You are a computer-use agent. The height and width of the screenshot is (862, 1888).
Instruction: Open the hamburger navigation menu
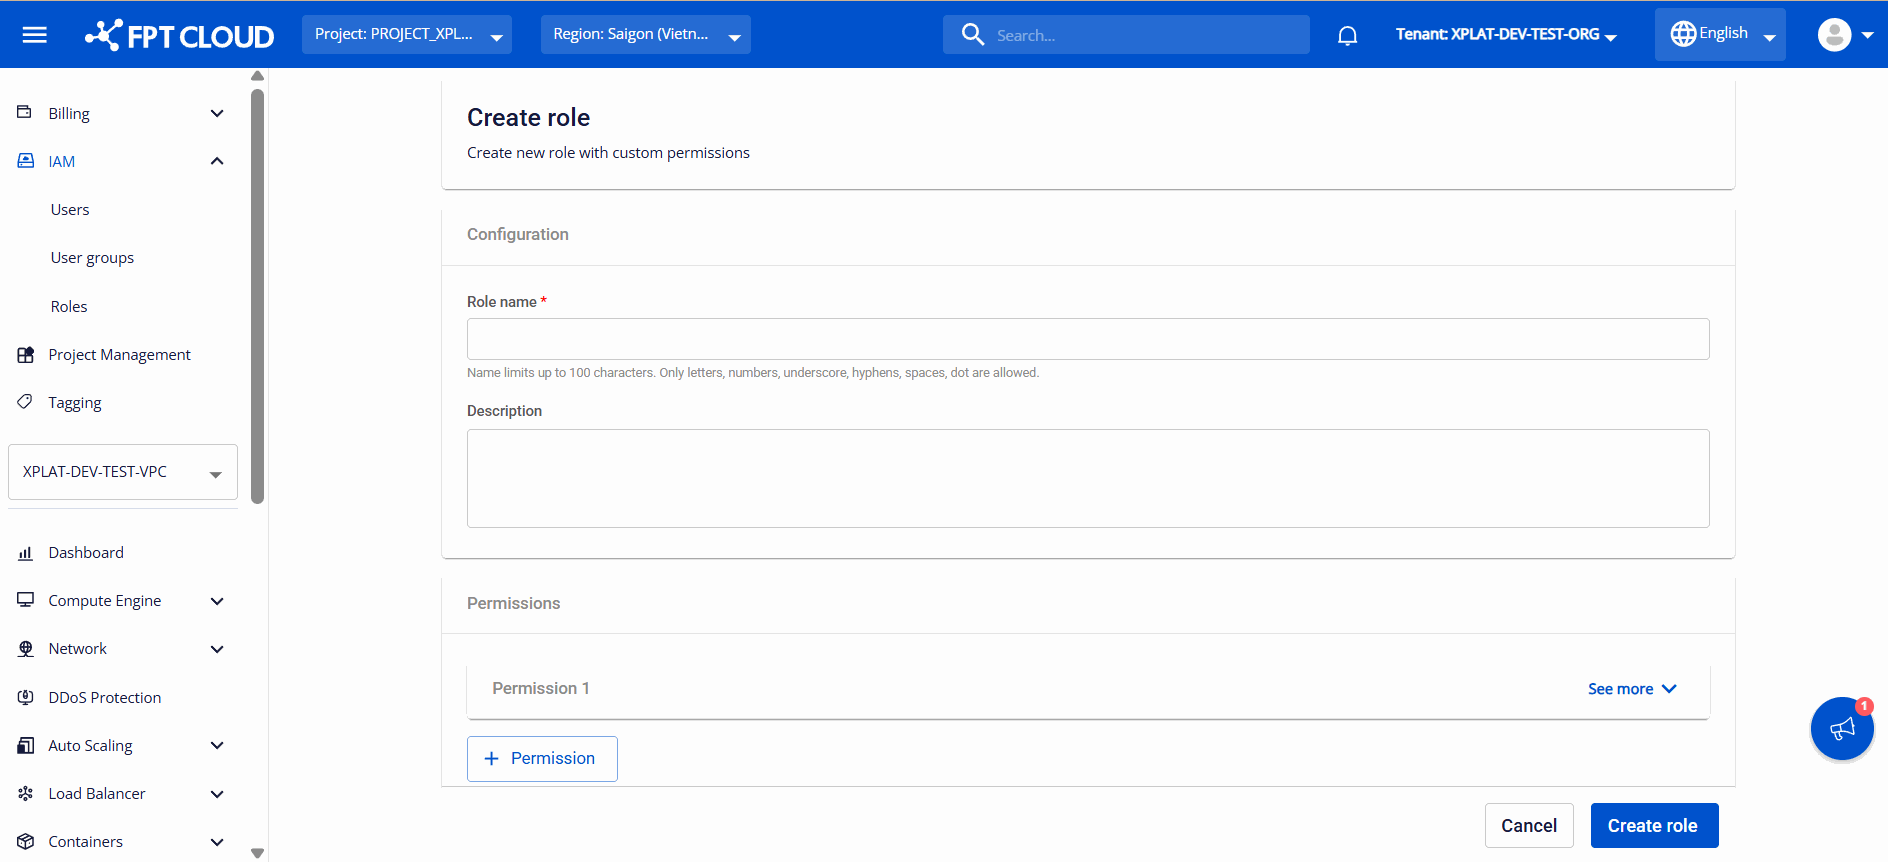click(x=35, y=35)
